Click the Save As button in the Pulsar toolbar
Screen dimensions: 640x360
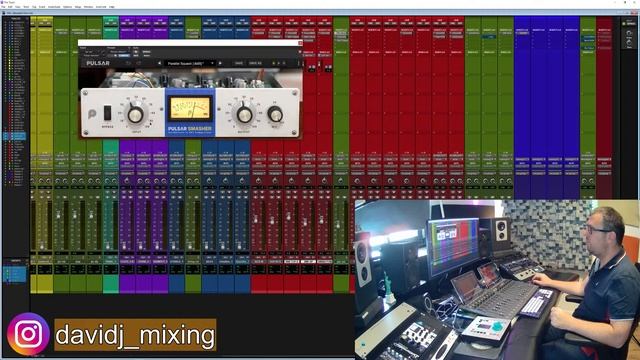pos(255,63)
